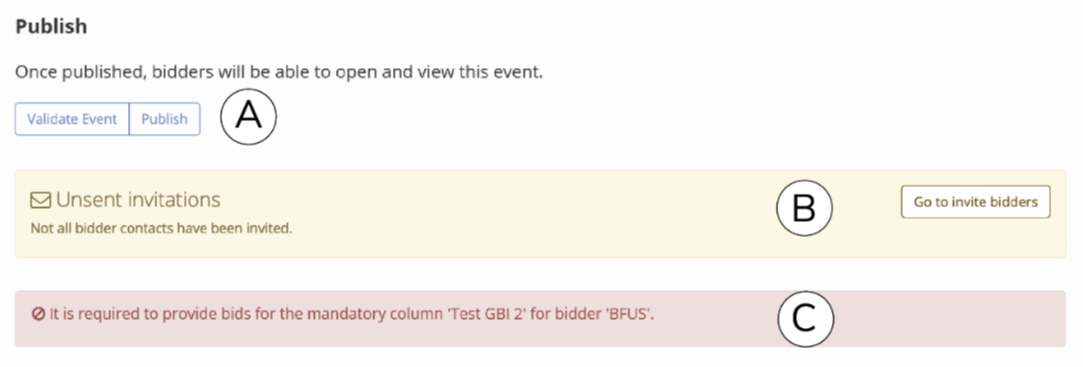Click 'Not all bidder contacts have been invited'

pyautogui.click(x=162, y=227)
